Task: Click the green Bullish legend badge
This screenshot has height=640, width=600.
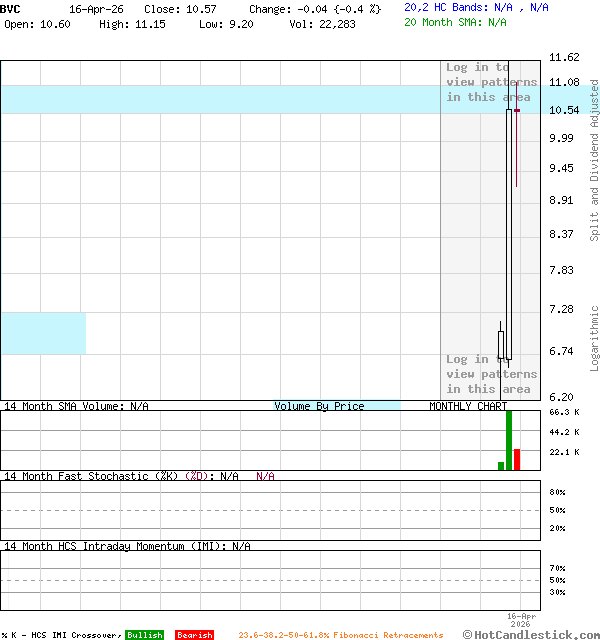Action: (x=144, y=635)
